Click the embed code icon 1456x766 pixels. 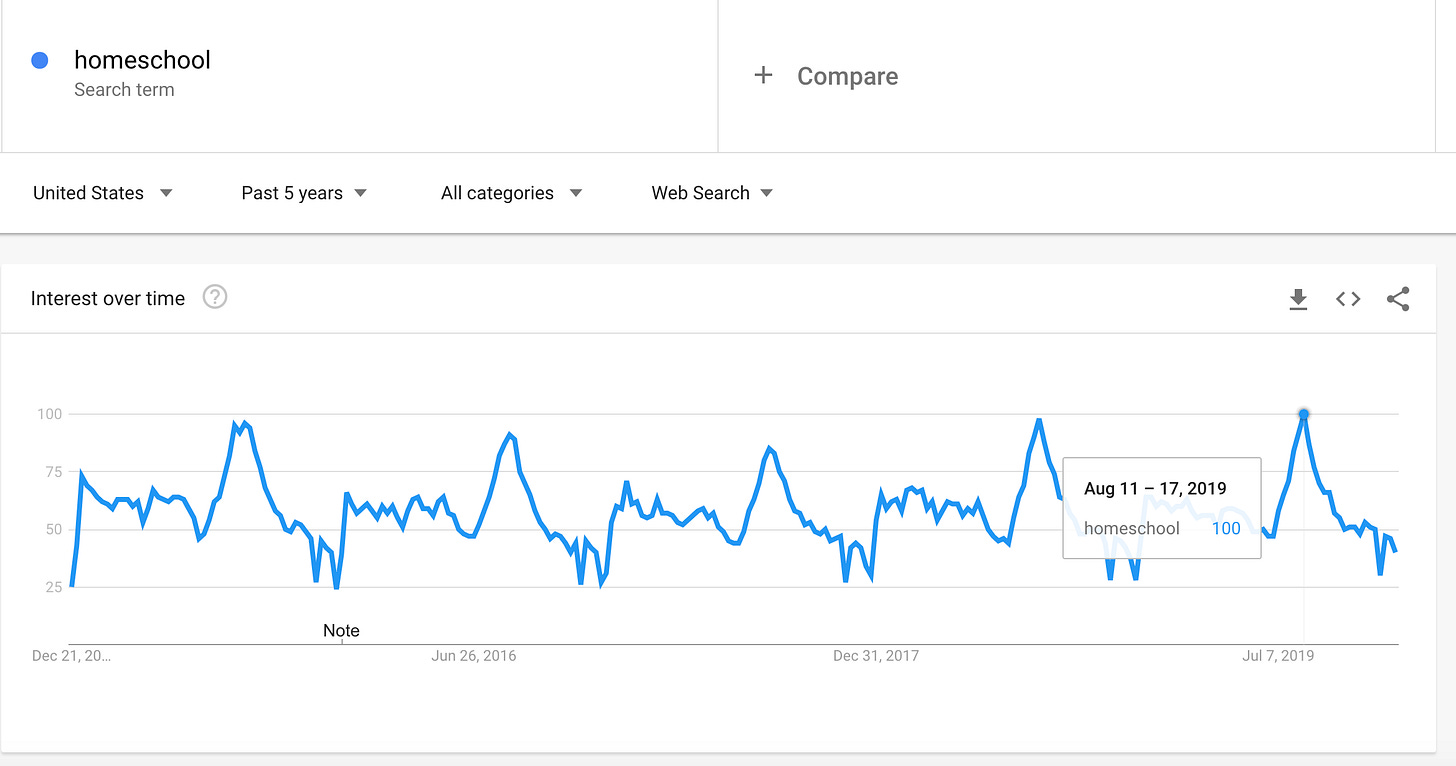pos(1348,299)
